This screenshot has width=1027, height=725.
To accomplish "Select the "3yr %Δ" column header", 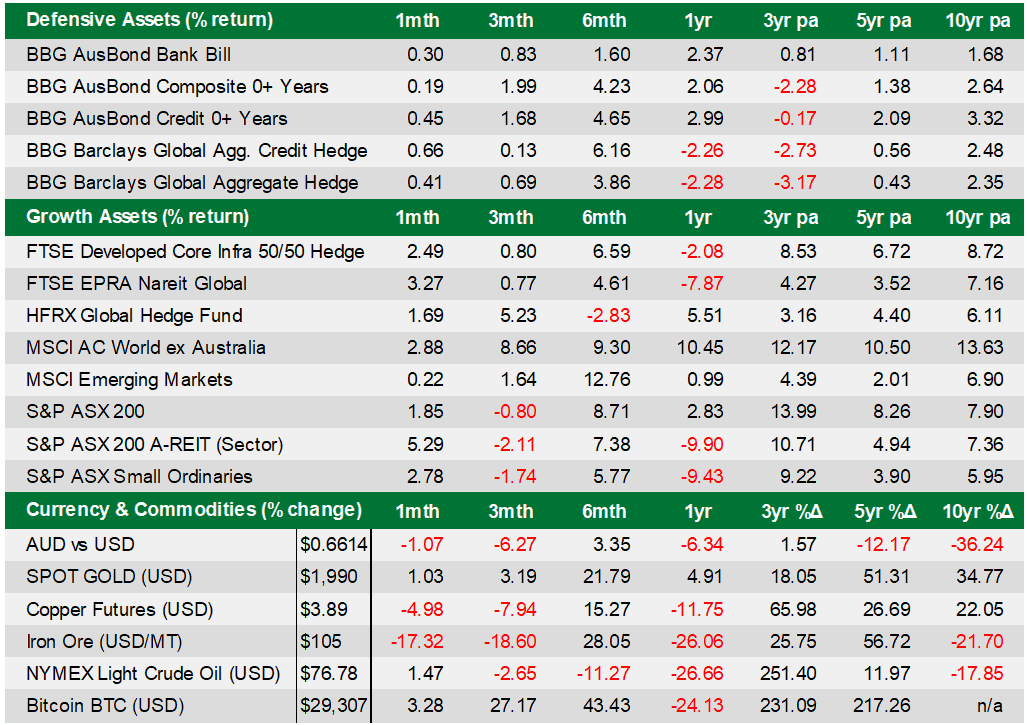I will (x=792, y=511).
